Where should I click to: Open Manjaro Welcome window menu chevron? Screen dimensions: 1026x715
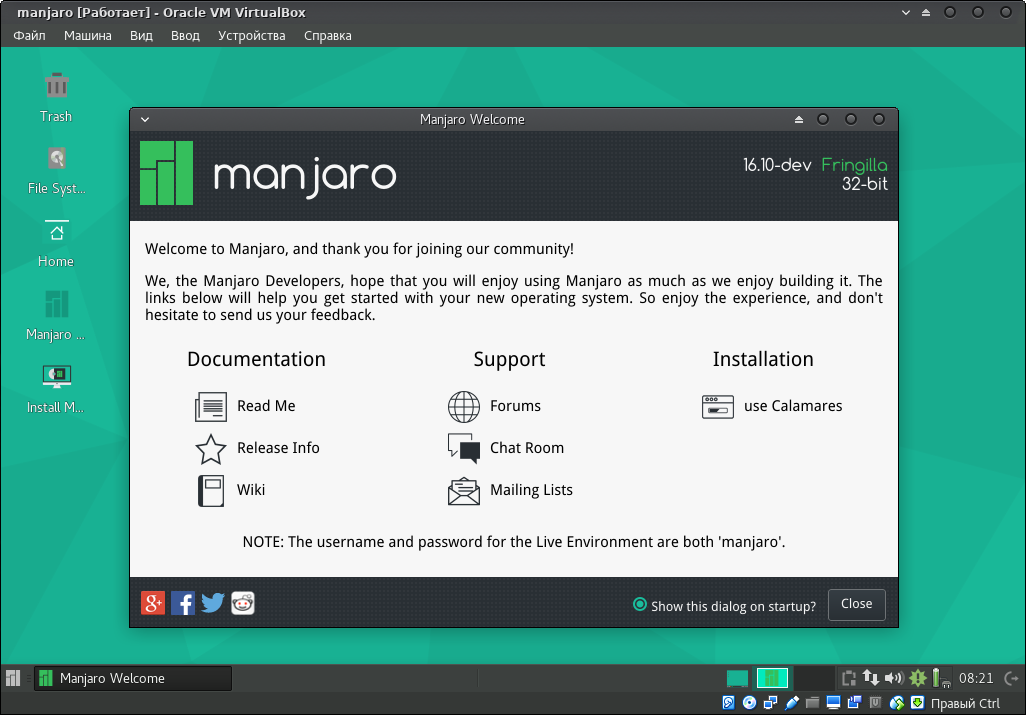coord(145,120)
